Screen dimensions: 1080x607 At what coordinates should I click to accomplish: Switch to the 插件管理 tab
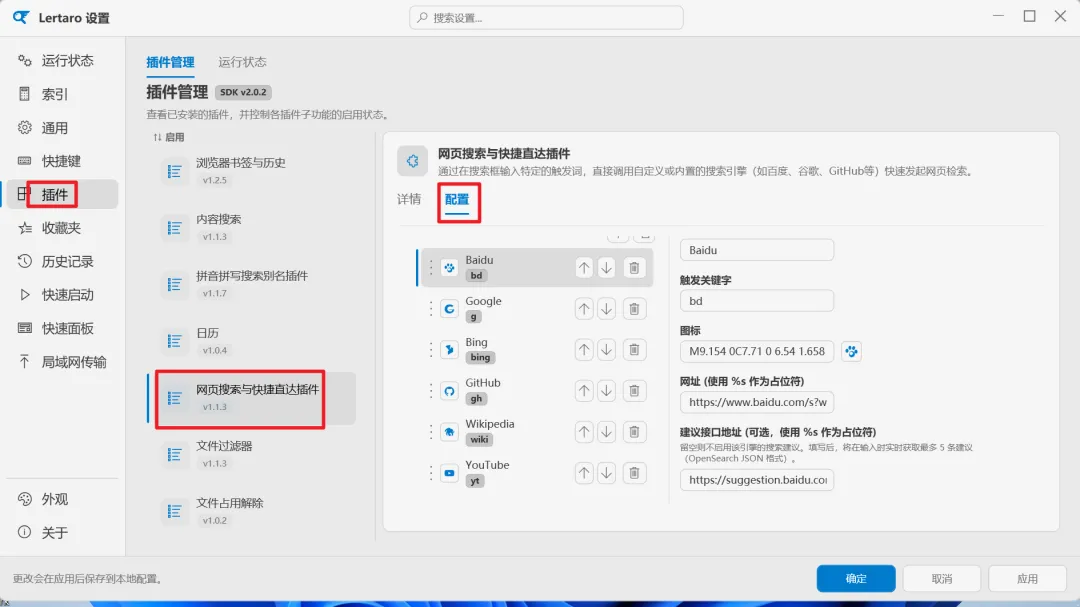(170, 62)
